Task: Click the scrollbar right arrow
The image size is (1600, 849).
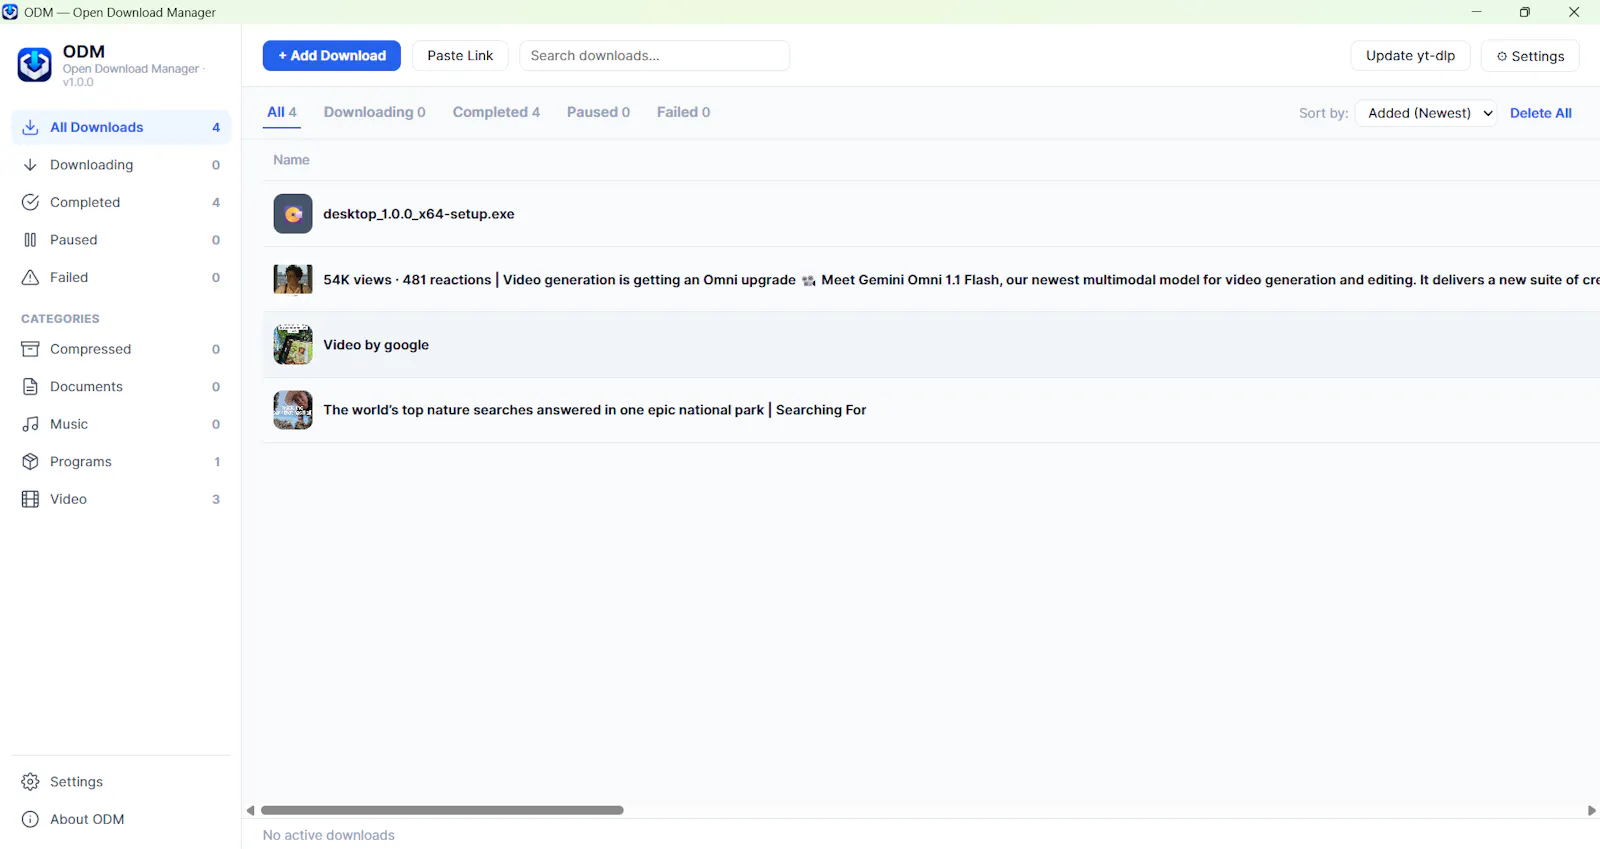Action: [x=1591, y=811]
